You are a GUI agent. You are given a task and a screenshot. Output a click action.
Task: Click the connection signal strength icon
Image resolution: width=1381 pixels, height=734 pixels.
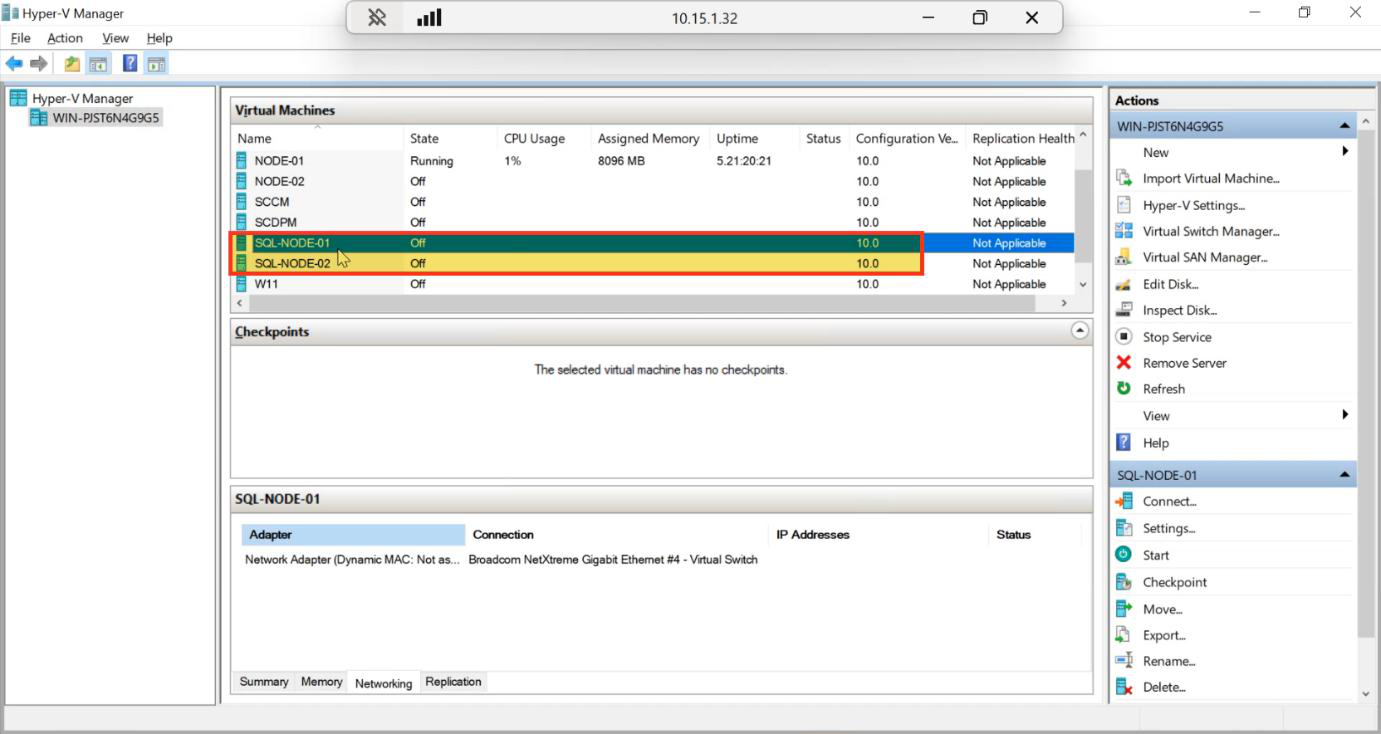(x=429, y=18)
